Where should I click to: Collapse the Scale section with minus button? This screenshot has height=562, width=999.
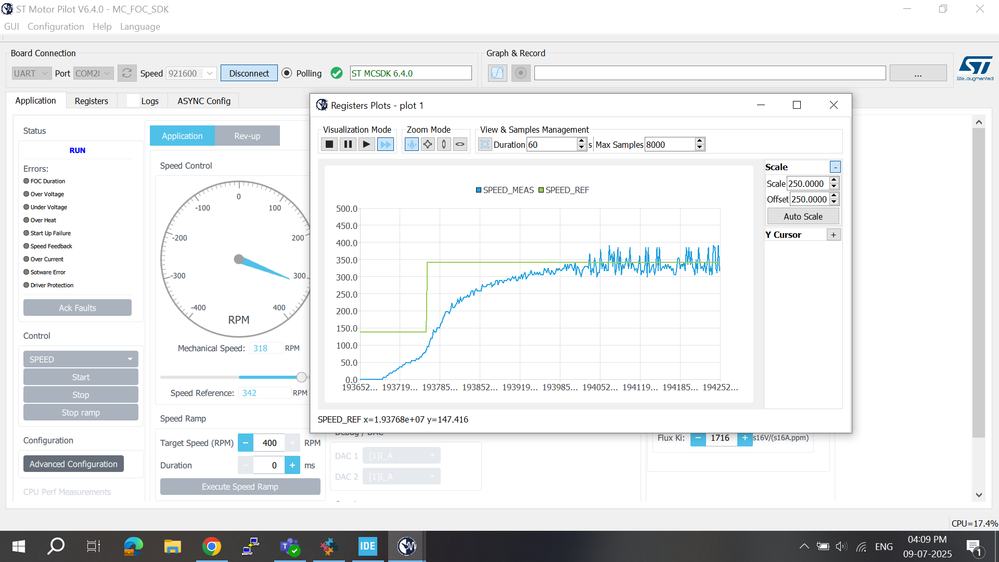click(x=835, y=167)
